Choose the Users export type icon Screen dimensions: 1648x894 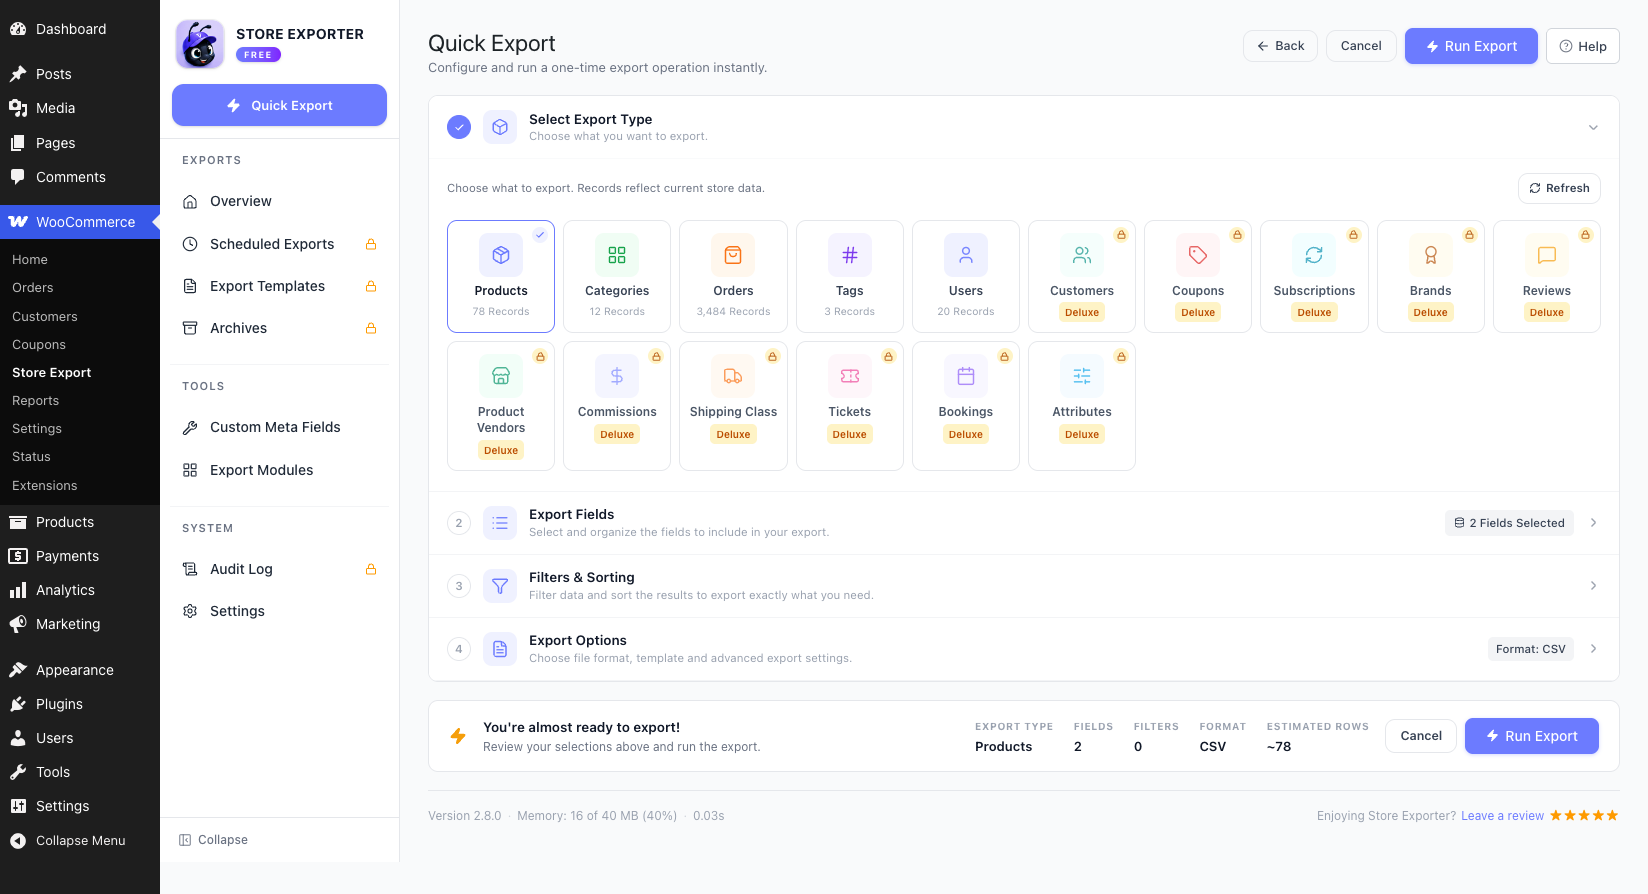(966, 255)
